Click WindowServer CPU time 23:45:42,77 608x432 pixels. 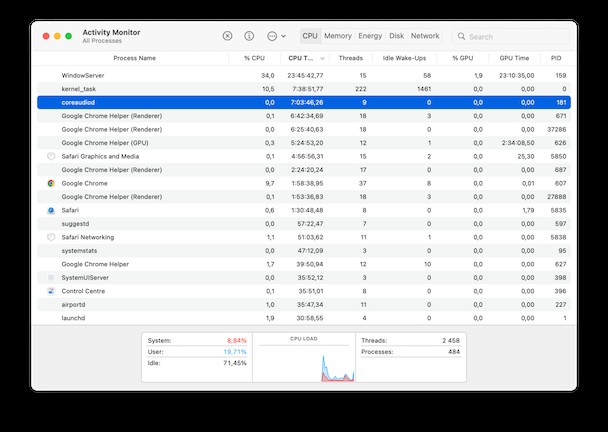click(x=305, y=76)
